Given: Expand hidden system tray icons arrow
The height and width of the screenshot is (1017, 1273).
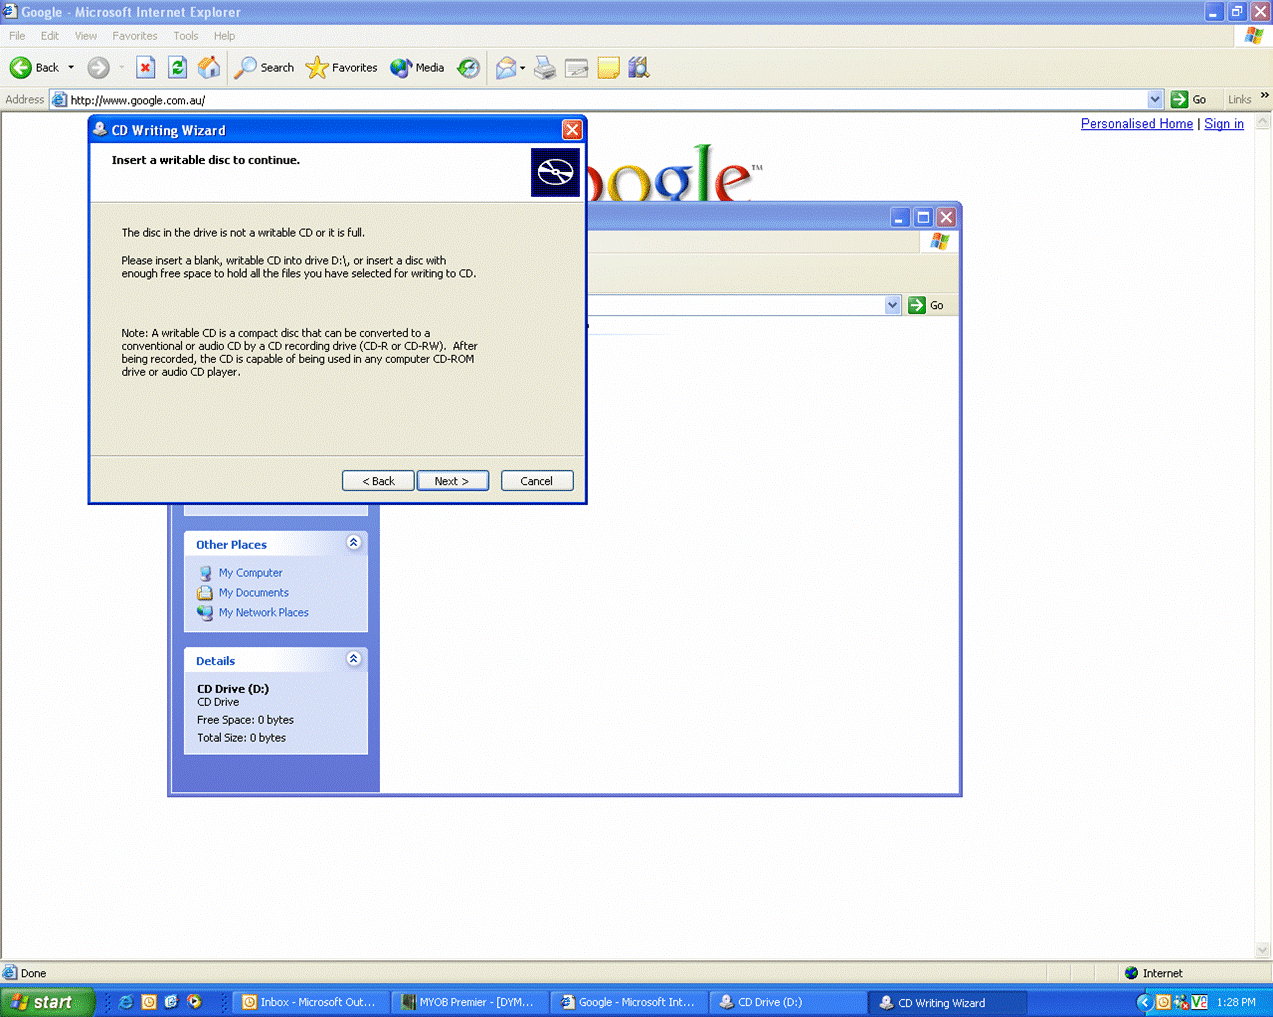Looking at the screenshot, I should [1145, 1002].
